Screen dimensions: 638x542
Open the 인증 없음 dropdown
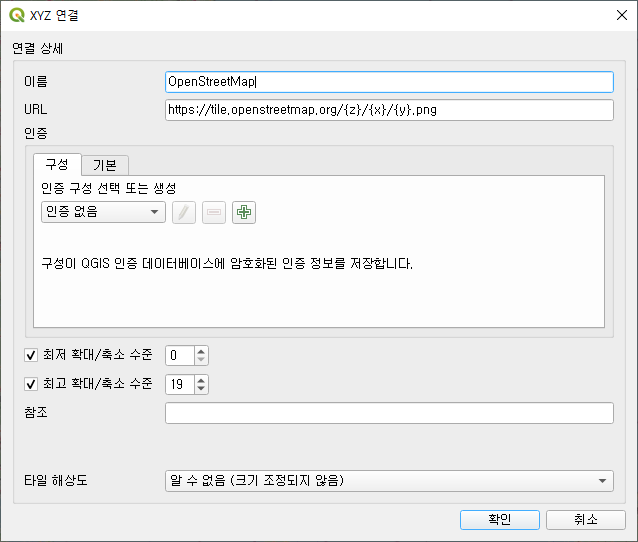pos(103,212)
